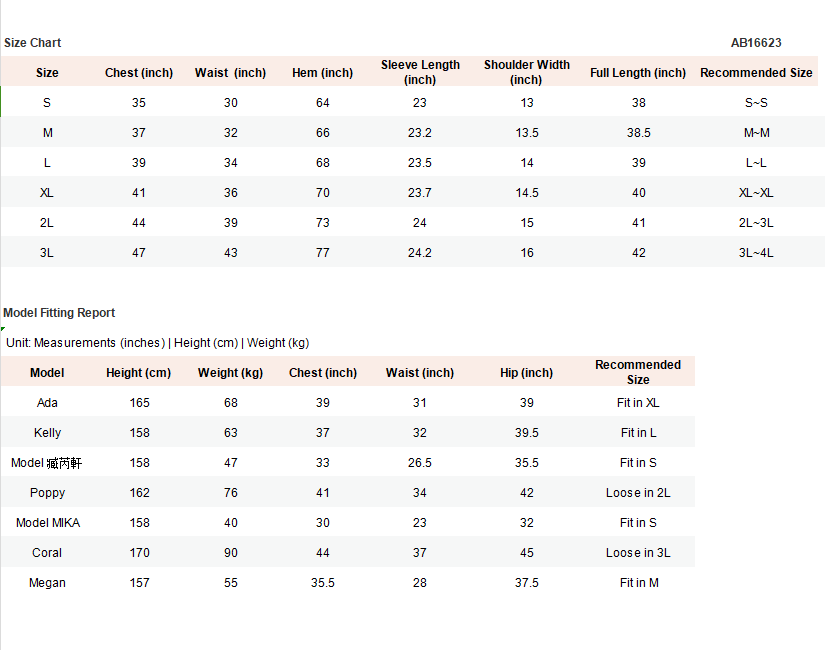Image resolution: width=825 pixels, height=650 pixels.
Task: Click Coral's weight value 90
Action: coord(230,553)
